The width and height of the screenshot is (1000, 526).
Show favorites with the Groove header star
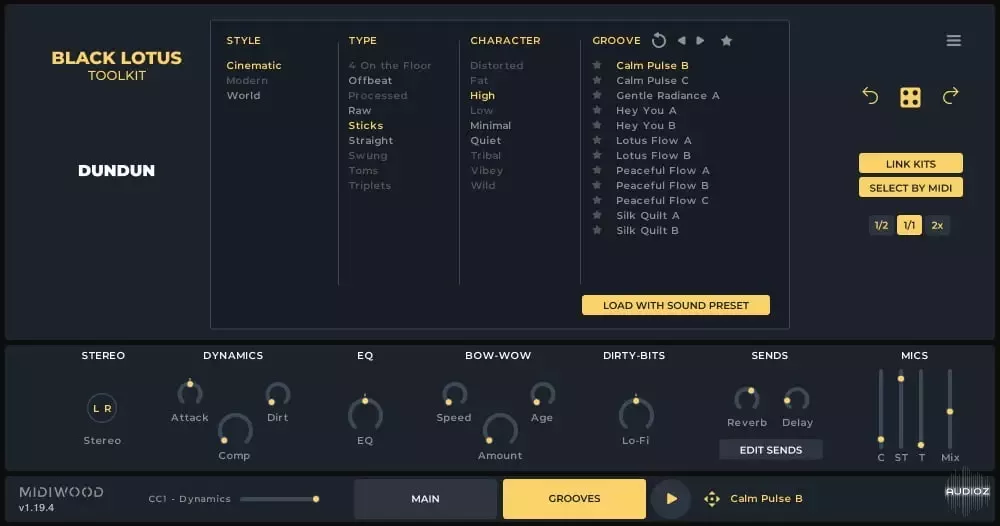(x=726, y=41)
